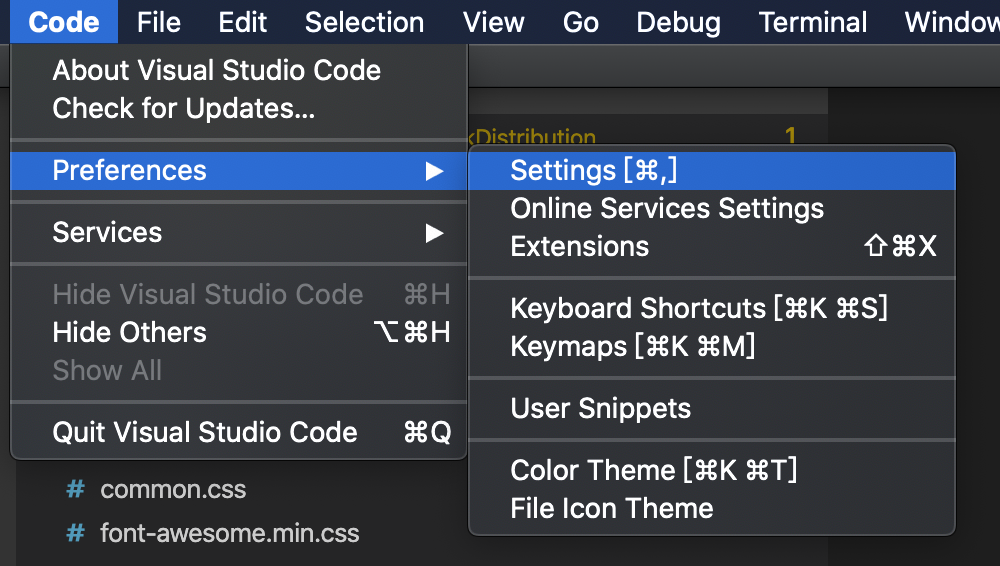Screen dimensions: 1000x566
Task: Open common.css in the explorer
Action: (173, 489)
